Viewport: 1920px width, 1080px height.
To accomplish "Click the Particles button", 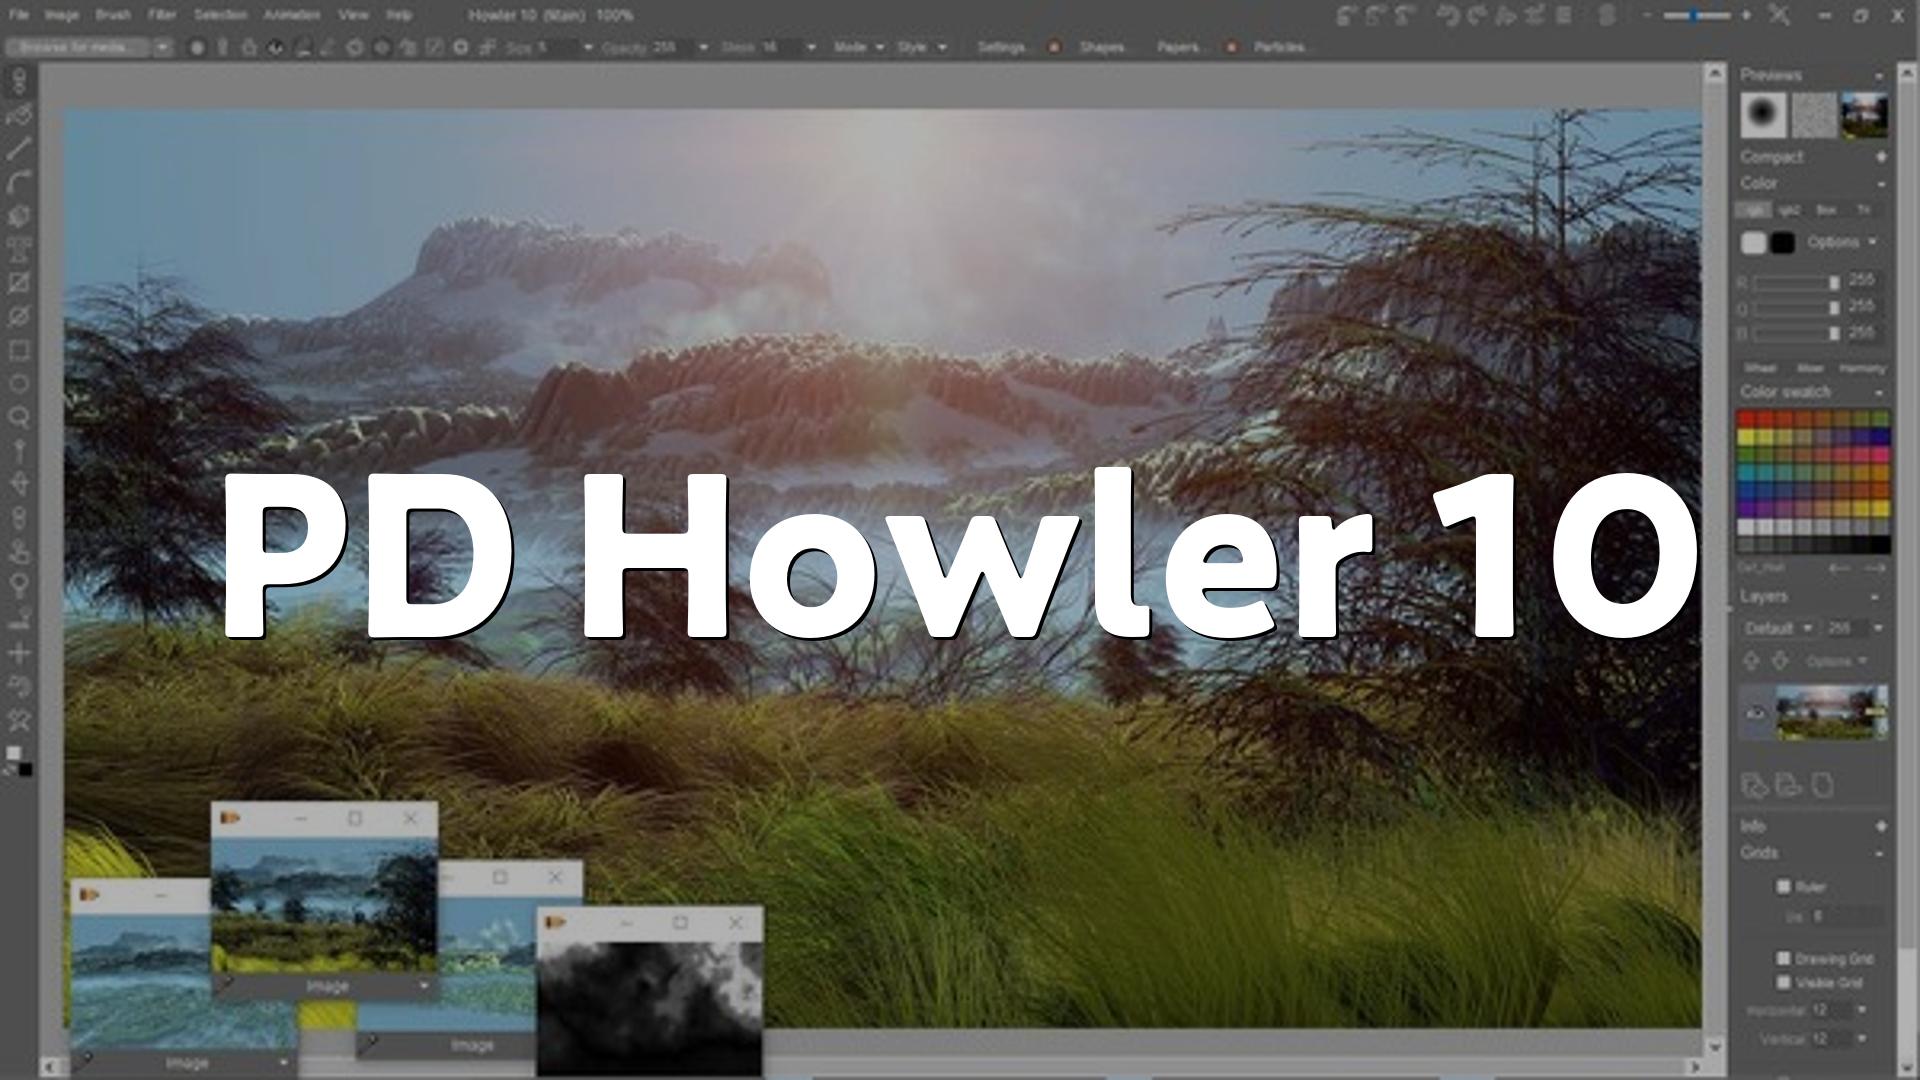I will coord(1279,47).
